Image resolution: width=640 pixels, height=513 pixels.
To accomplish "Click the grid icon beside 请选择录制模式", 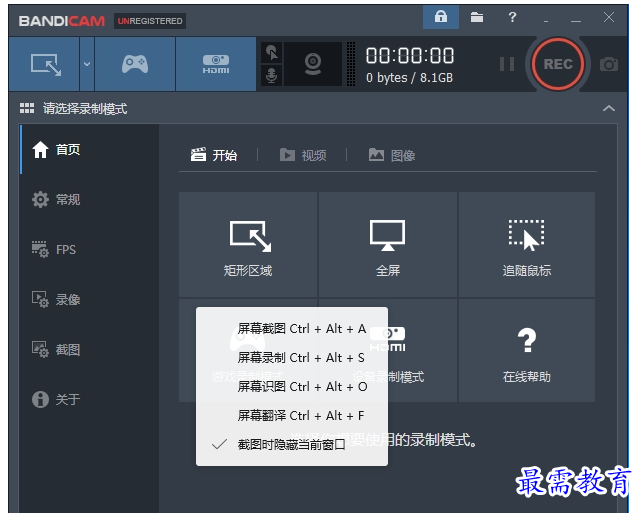I will tap(27, 108).
